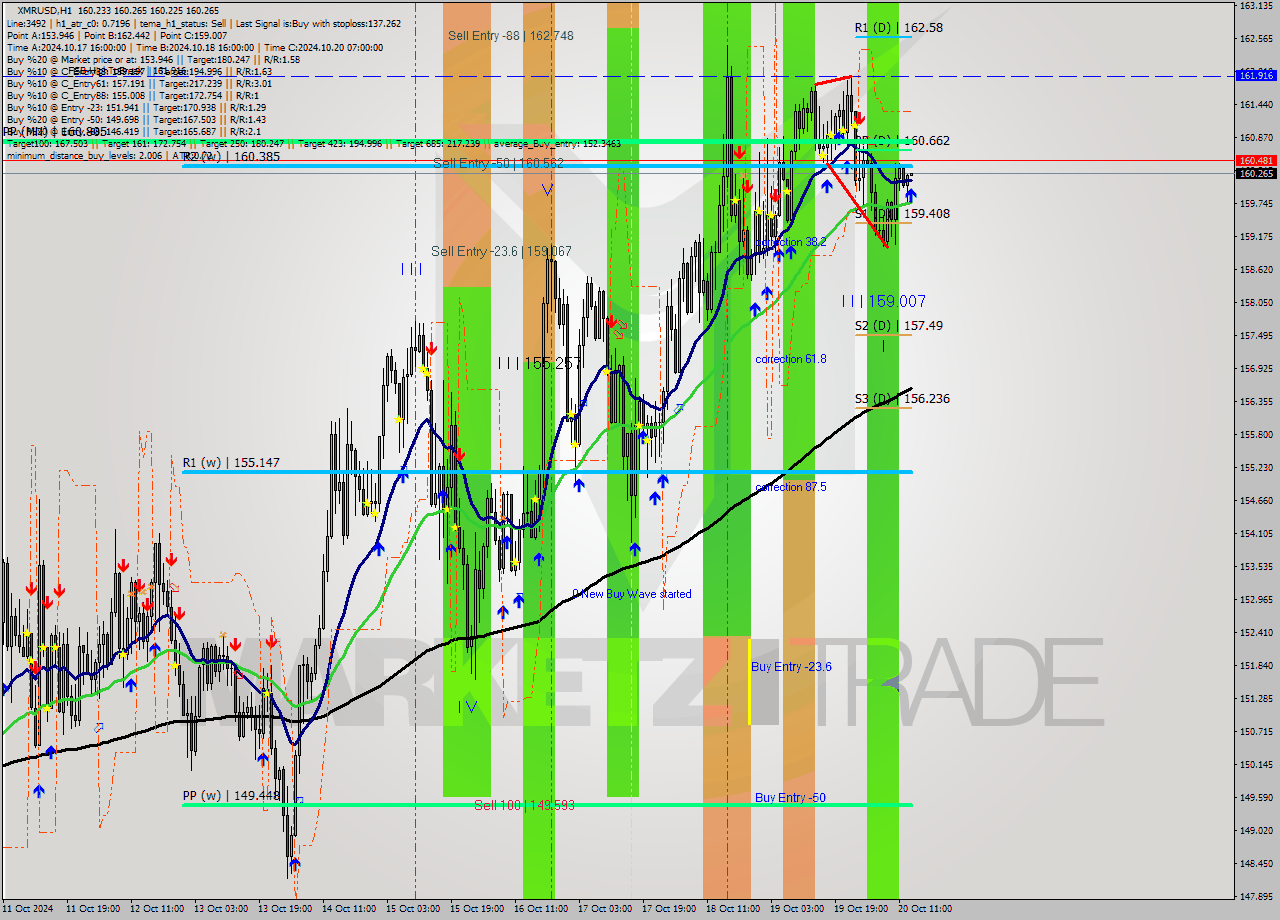1280x920 pixels.
Task: Click the 'Sell Entry -23.6 | 159.067' label
Action: click(x=501, y=251)
